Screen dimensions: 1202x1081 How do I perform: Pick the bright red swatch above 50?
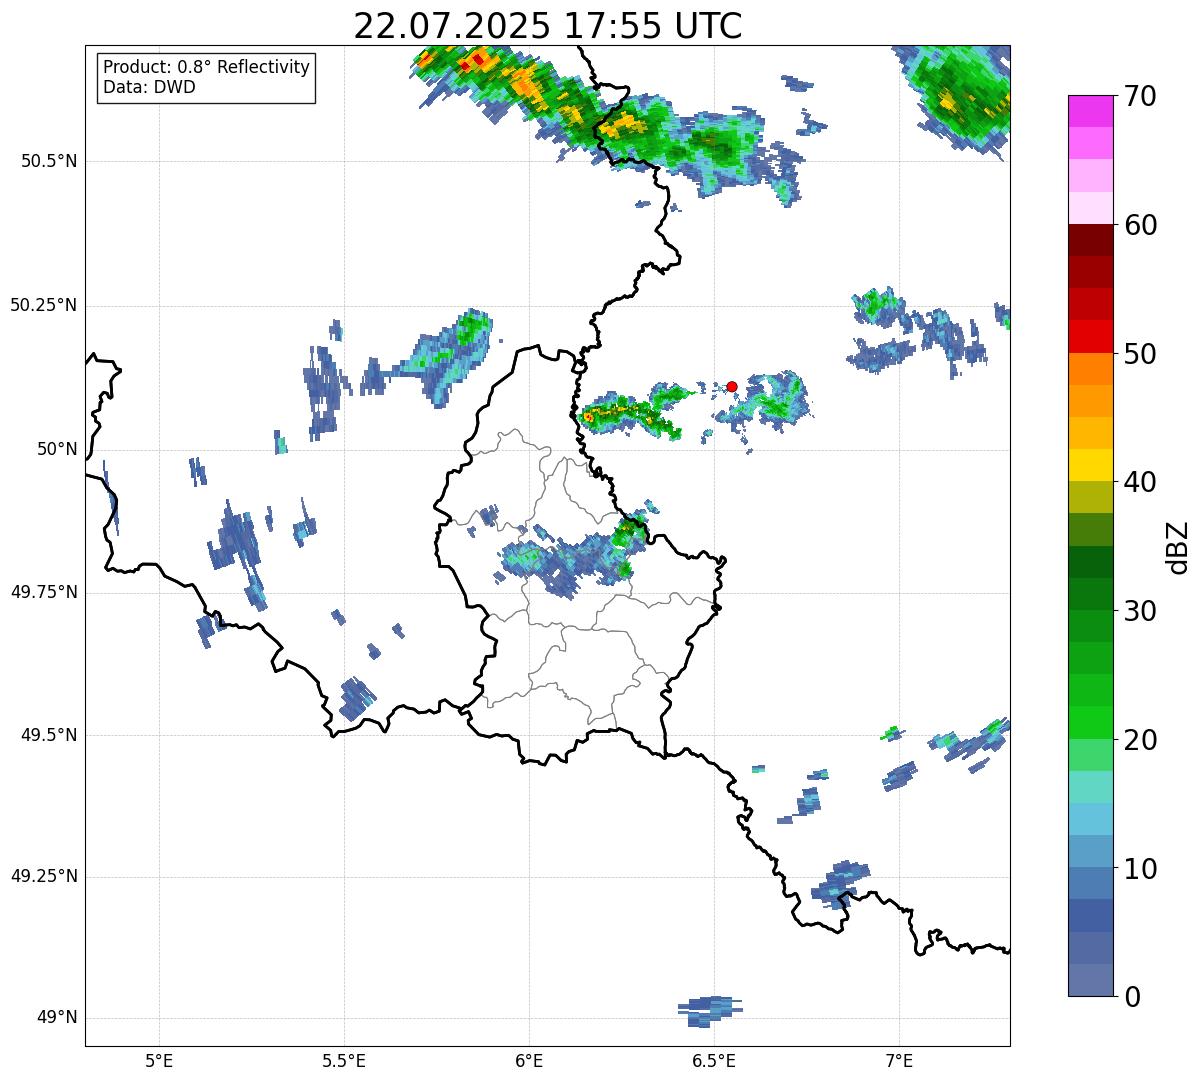1090,337
